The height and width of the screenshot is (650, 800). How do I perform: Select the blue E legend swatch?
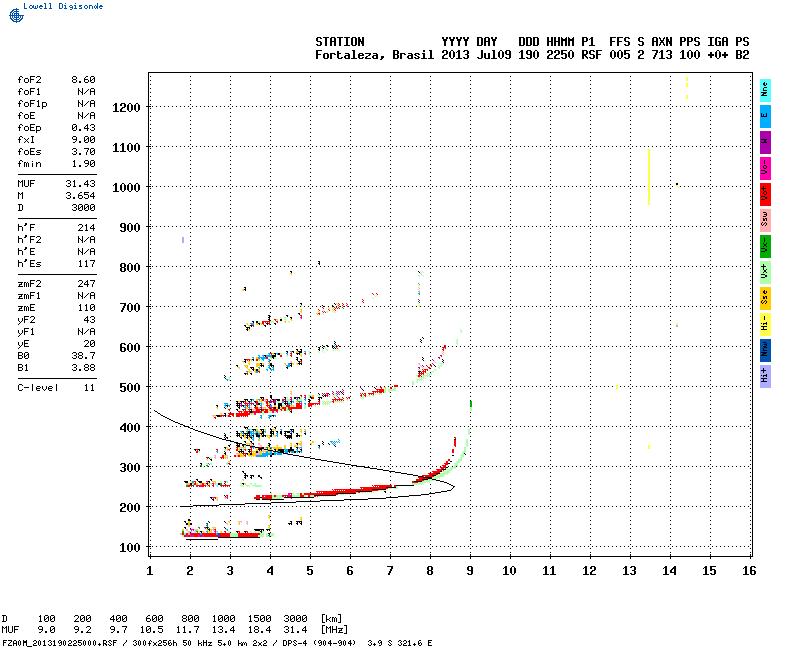[765, 116]
